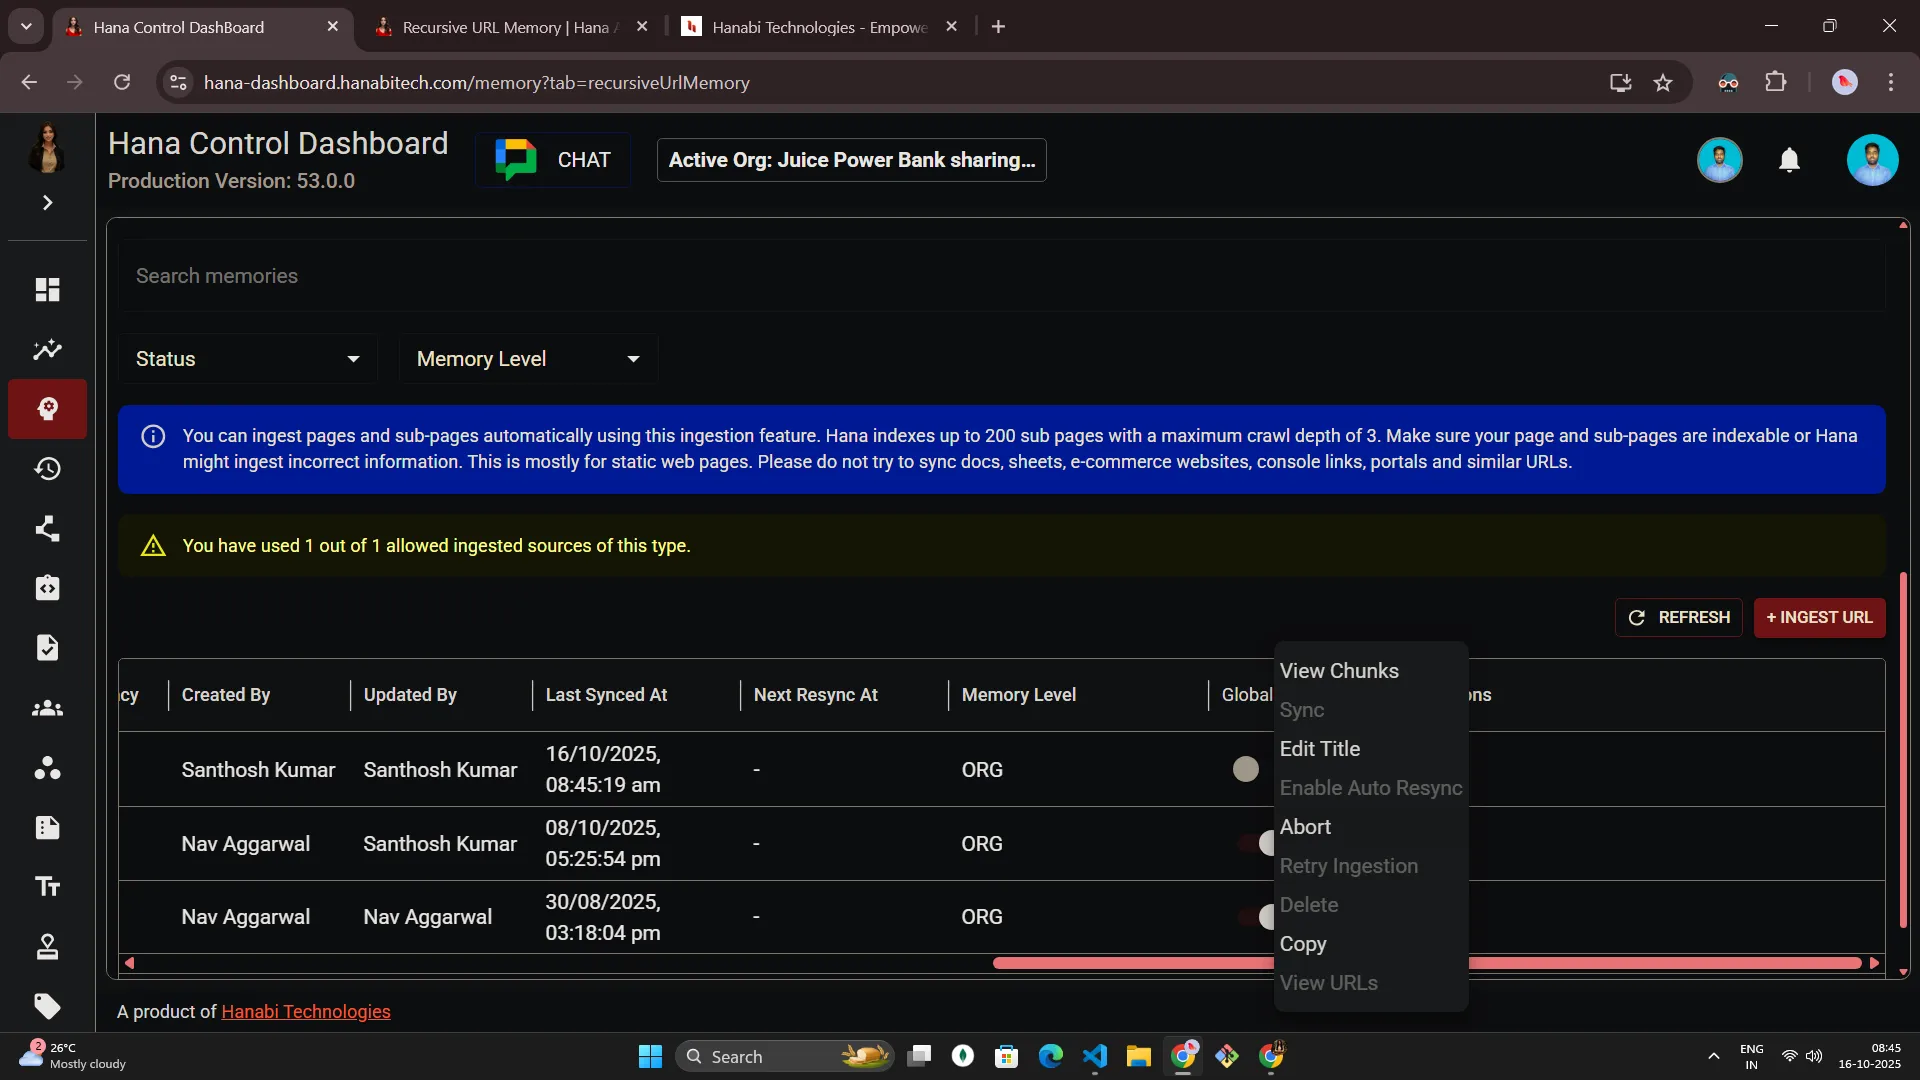
Task: Open the Memory Level filter dropdown
Action: pyautogui.click(x=527, y=359)
